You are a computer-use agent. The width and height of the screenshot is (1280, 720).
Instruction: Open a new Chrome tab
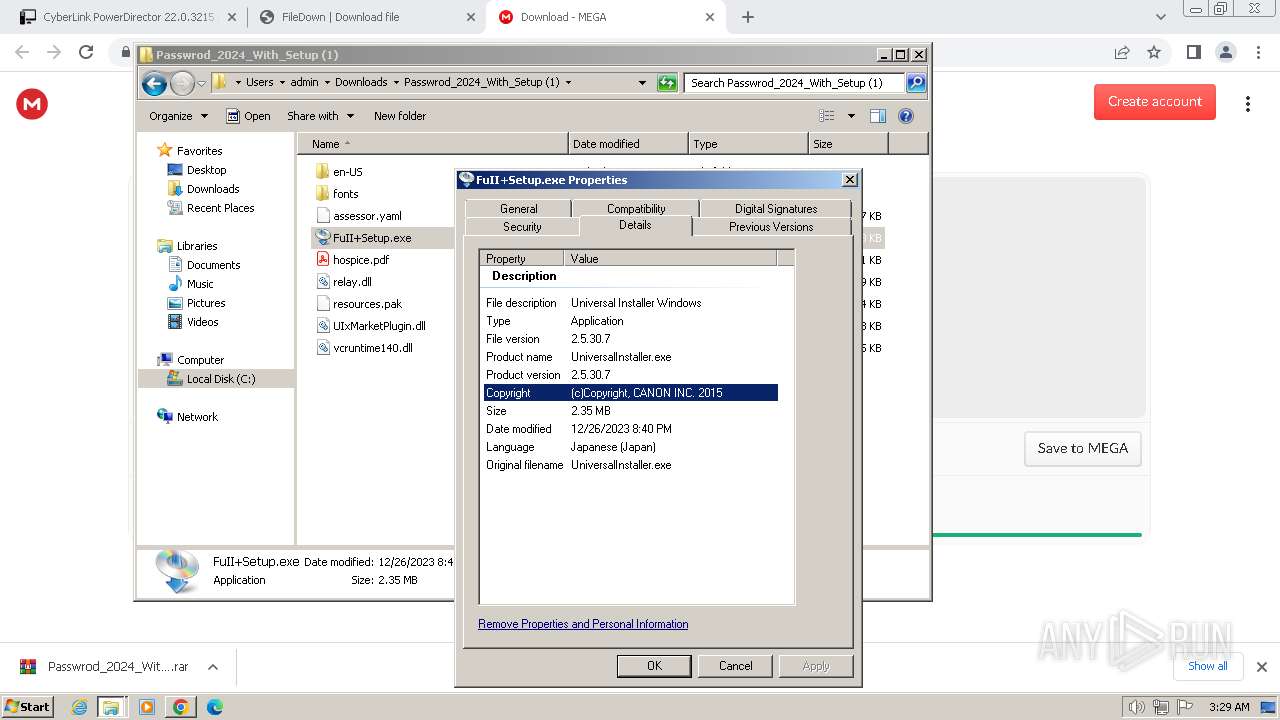[748, 17]
